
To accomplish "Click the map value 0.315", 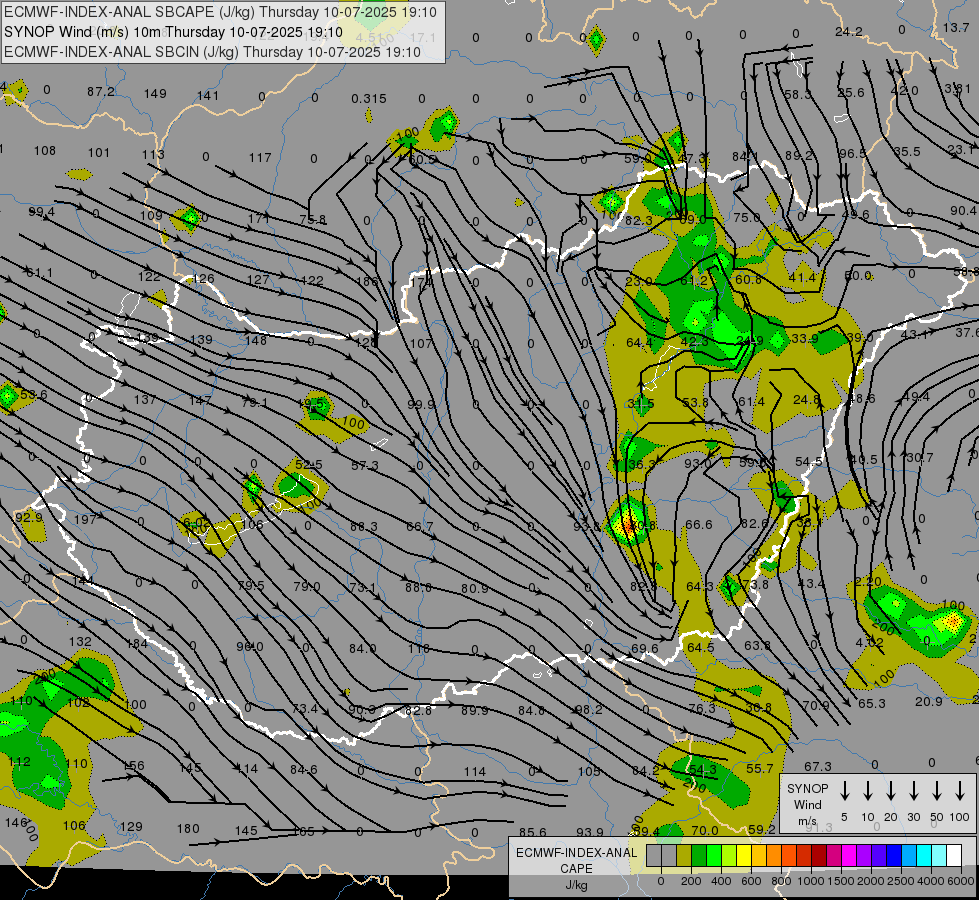I will click(x=368, y=99).
